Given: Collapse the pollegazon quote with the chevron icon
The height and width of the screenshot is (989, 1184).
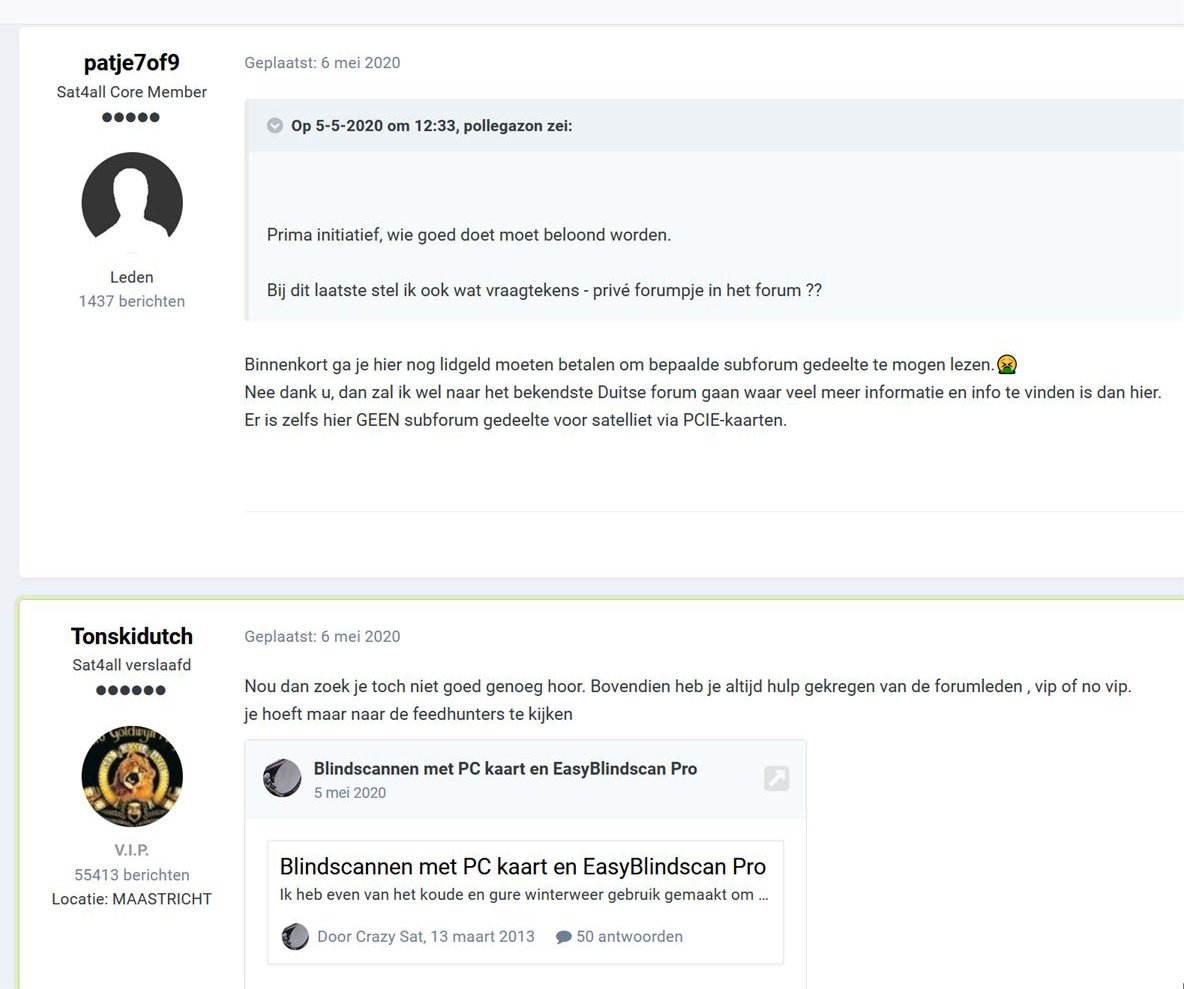Looking at the screenshot, I should (x=275, y=125).
